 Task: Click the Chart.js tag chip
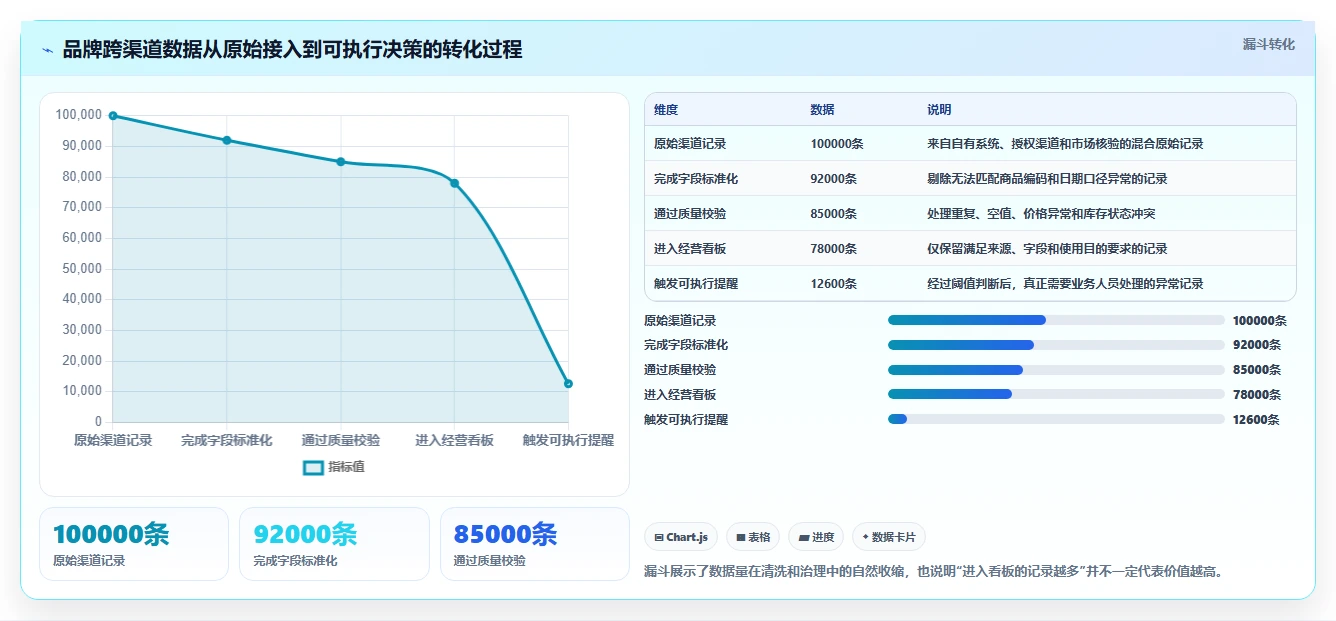pos(681,537)
